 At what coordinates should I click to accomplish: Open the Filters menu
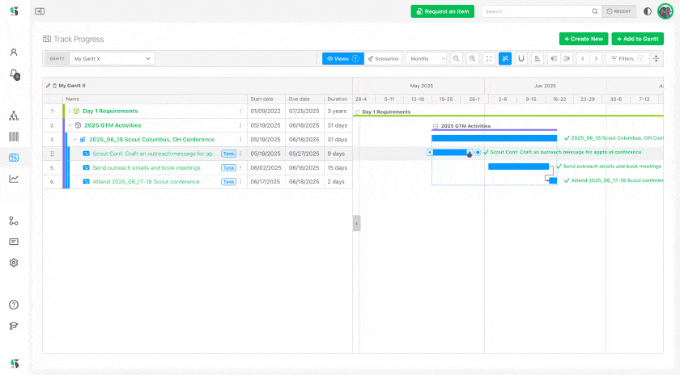(x=628, y=59)
